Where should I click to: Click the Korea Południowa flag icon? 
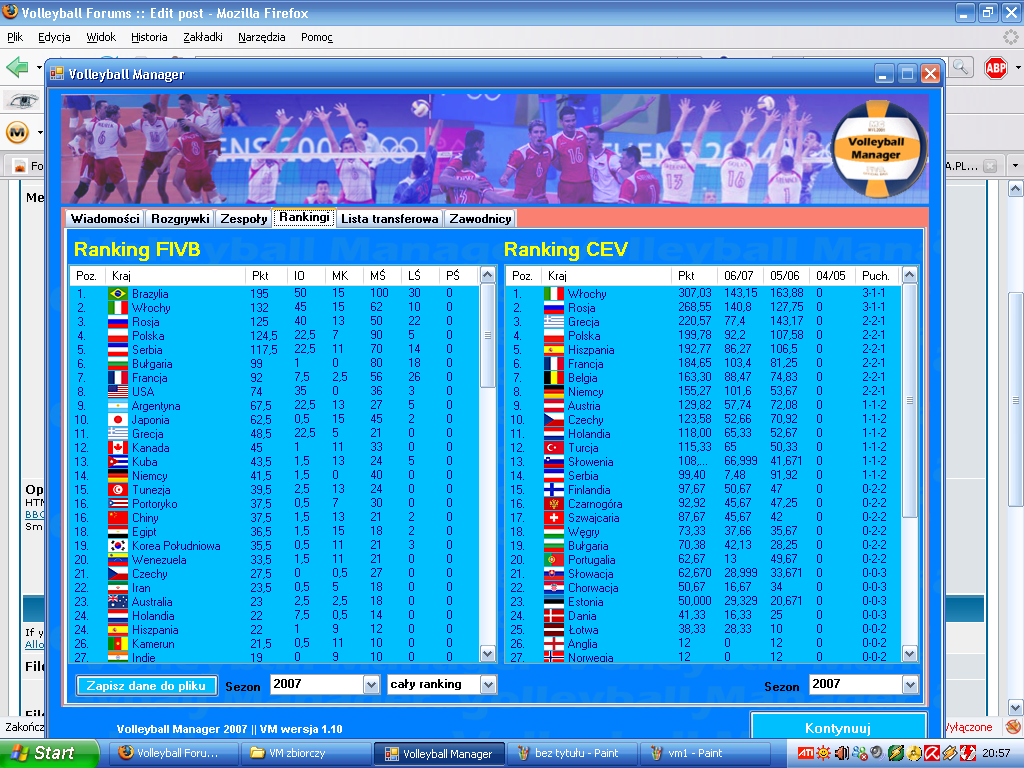[x=118, y=546]
